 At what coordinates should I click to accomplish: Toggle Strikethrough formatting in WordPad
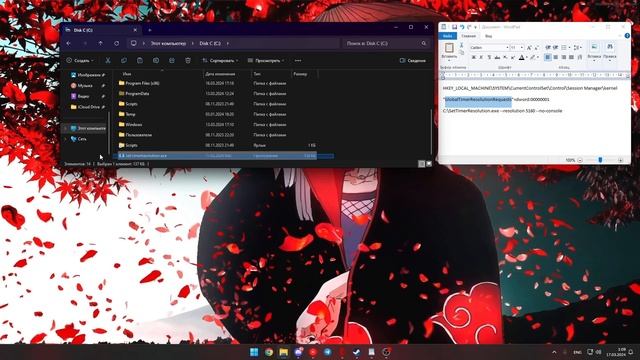pos(497,57)
